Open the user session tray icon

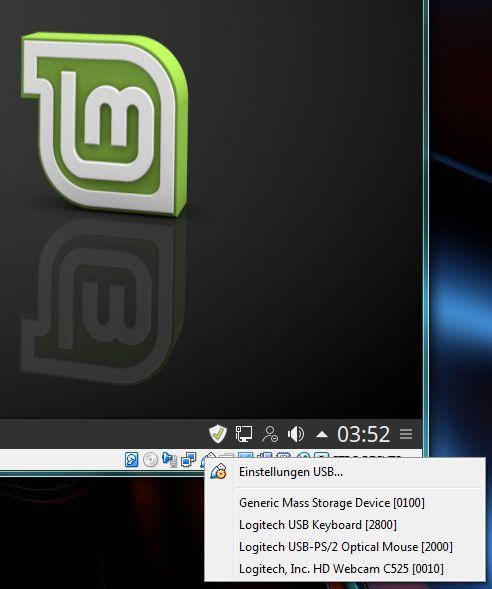(x=270, y=434)
